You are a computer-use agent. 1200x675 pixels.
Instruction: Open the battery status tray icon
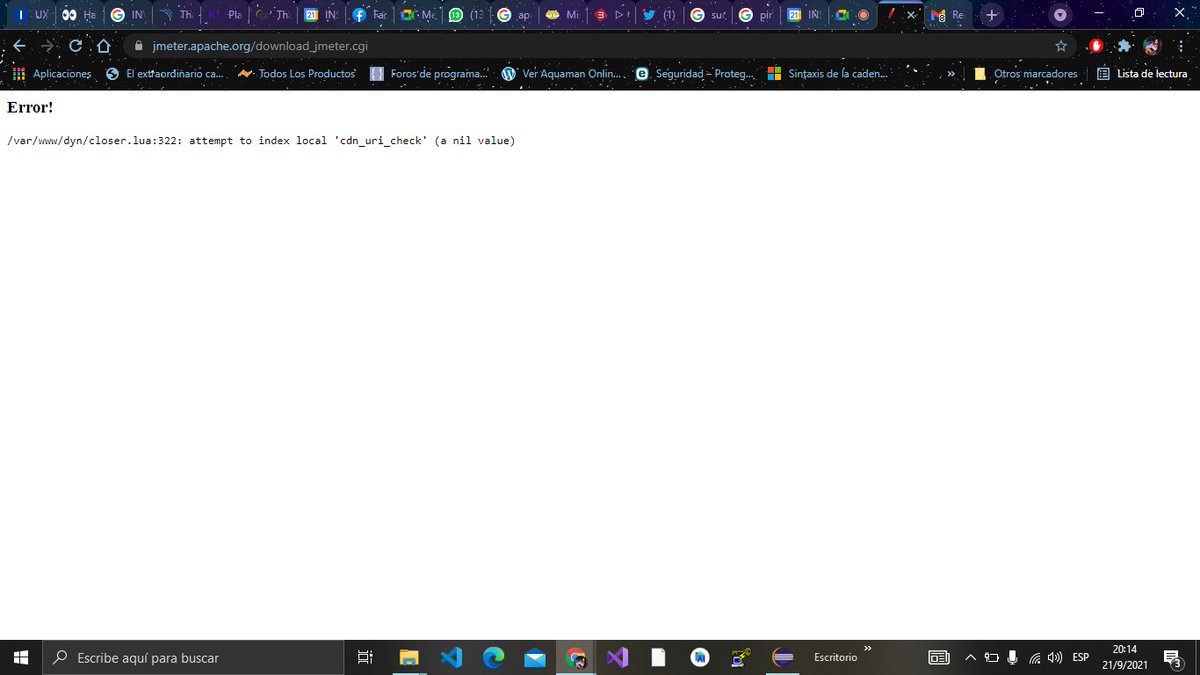click(x=992, y=657)
